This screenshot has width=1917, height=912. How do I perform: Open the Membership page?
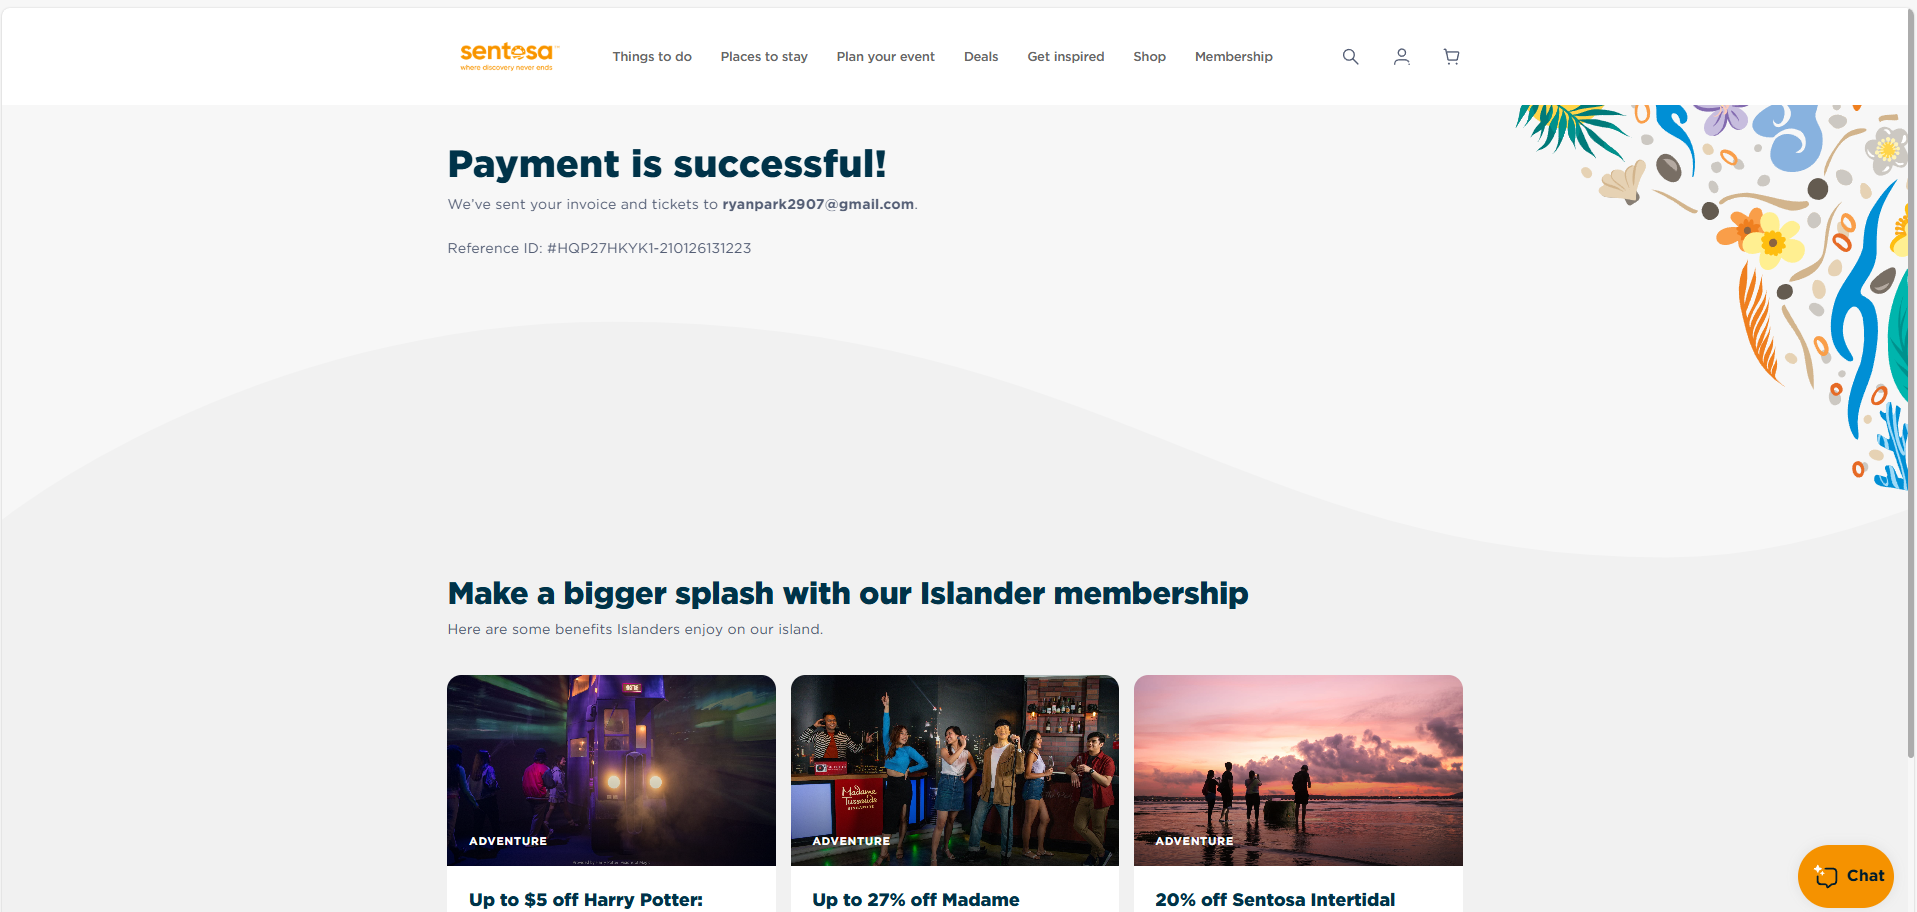1233,57
